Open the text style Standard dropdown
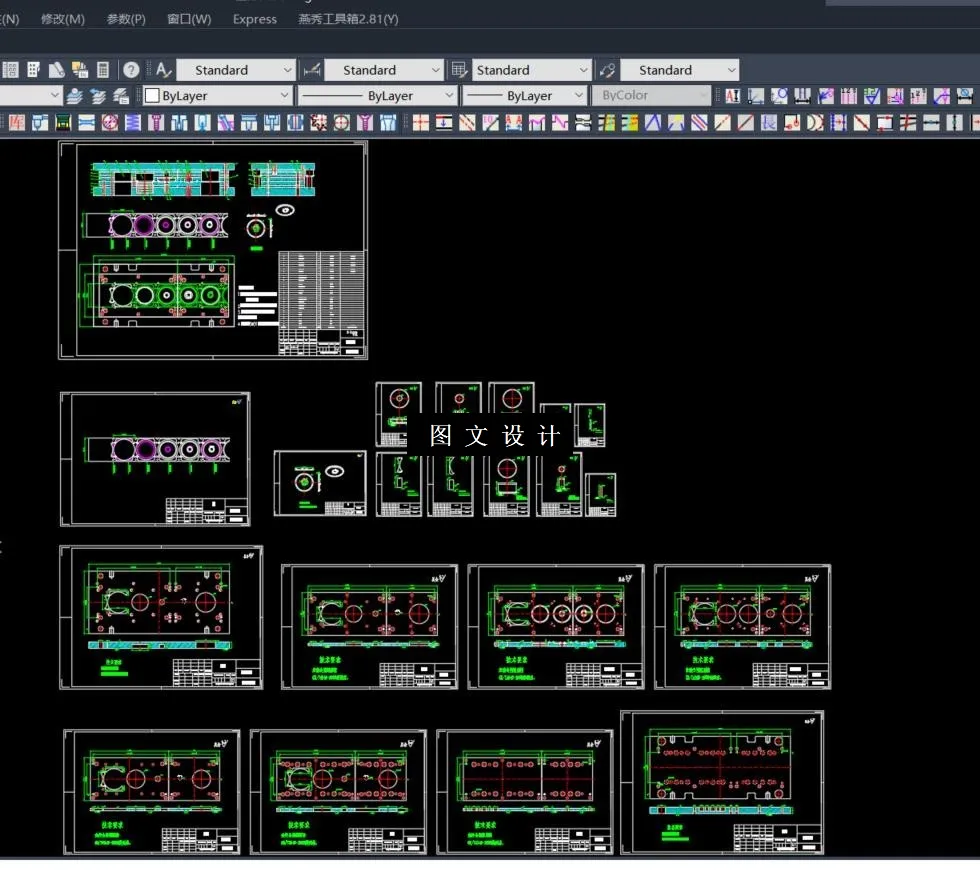The width and height of the screenshot is (980, 870). [236, 70]
